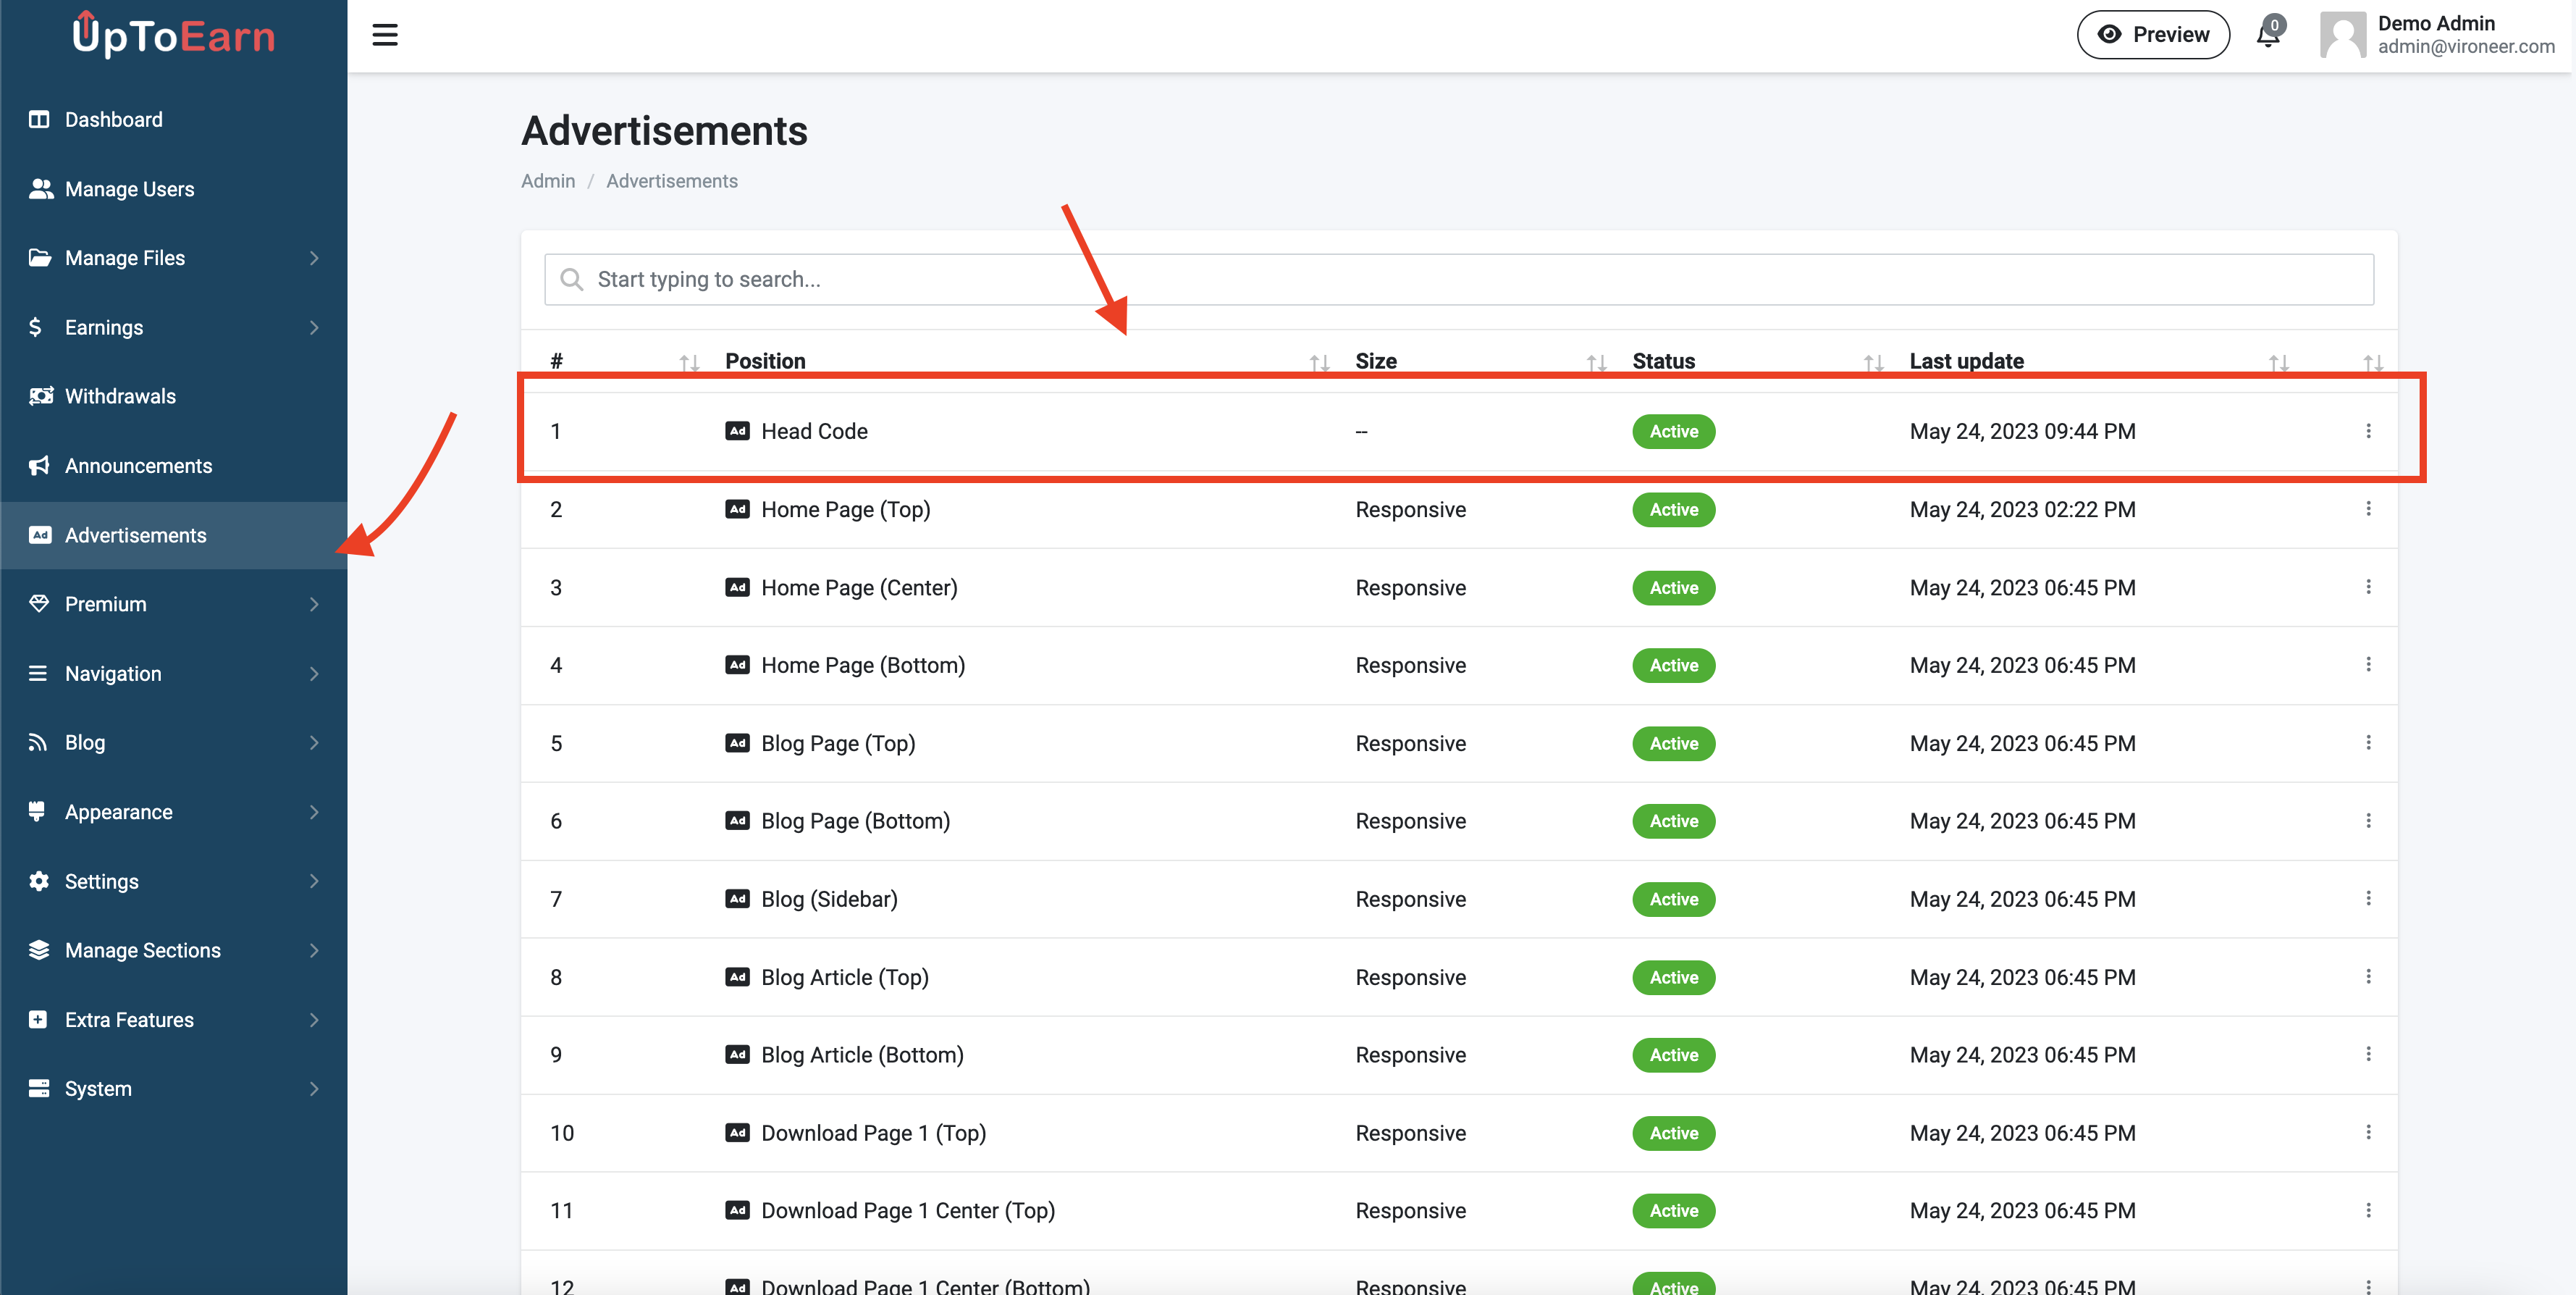Click the Ad icon next to Head Code
This screenshot has height=1295, width=2576.
(737, 431)
